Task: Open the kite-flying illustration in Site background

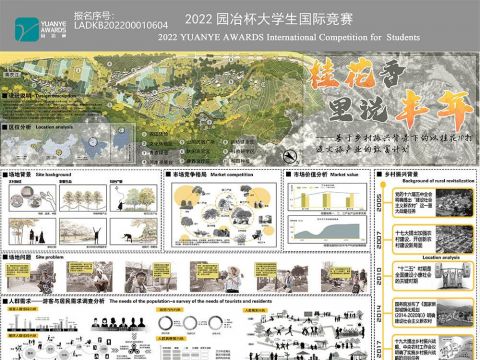Action: click(x=134, y=198)
